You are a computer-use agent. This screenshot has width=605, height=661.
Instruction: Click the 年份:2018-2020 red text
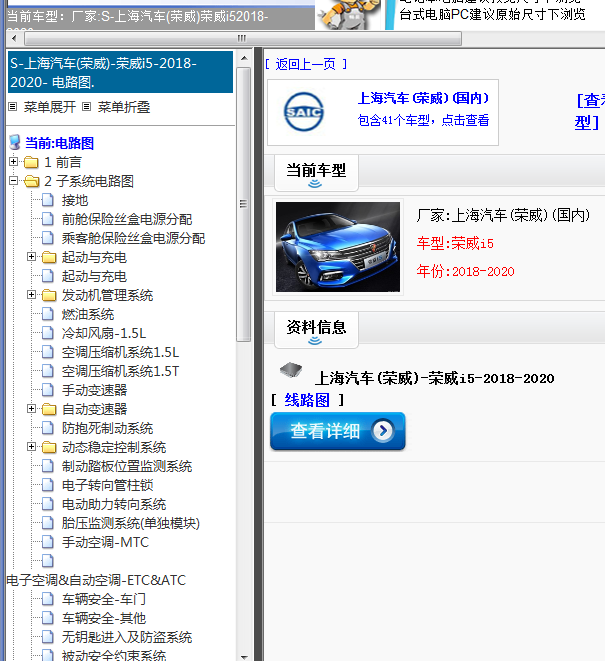465,271
